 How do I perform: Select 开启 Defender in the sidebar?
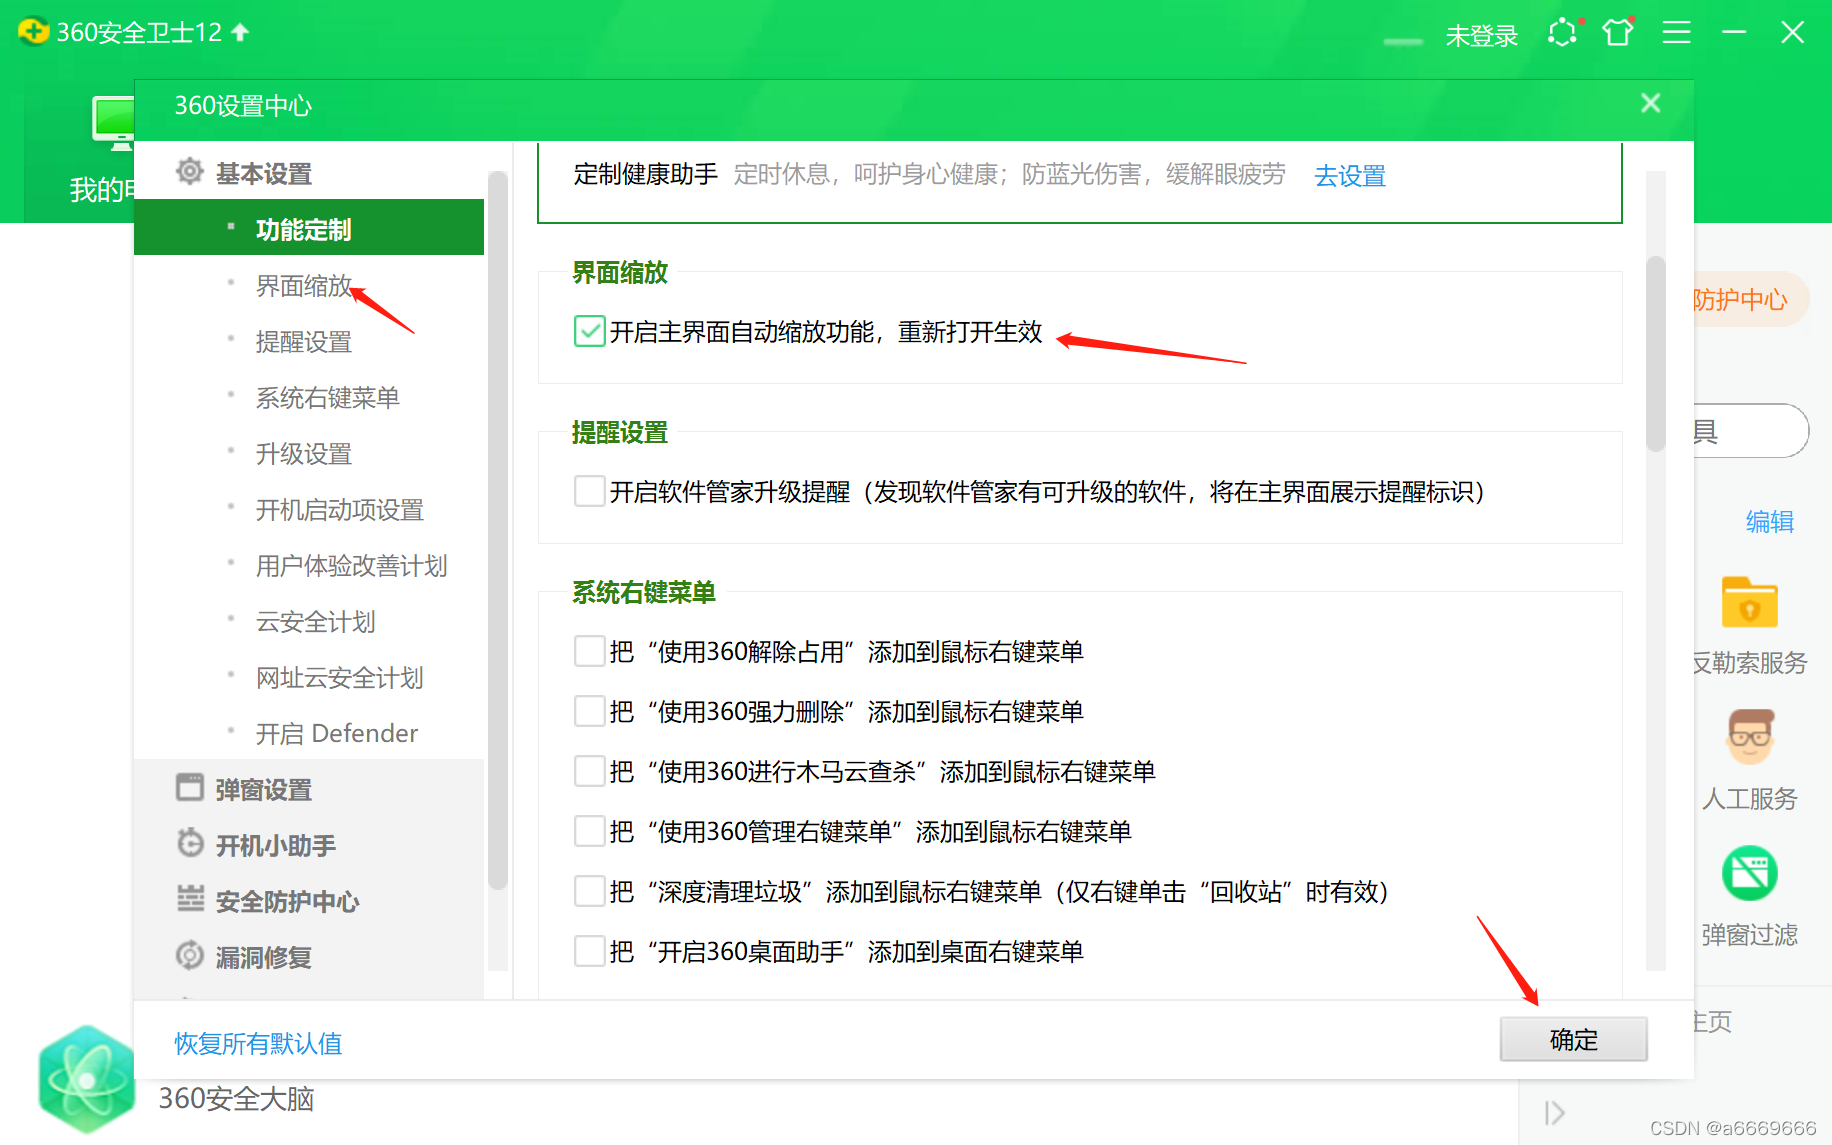pos(337,734)
